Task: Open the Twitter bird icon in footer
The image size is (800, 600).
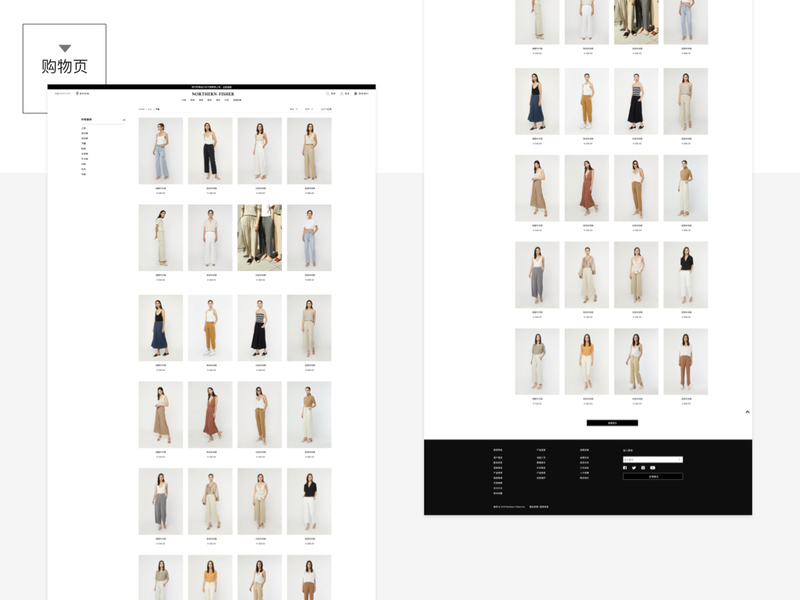Action: click(634, 468)
